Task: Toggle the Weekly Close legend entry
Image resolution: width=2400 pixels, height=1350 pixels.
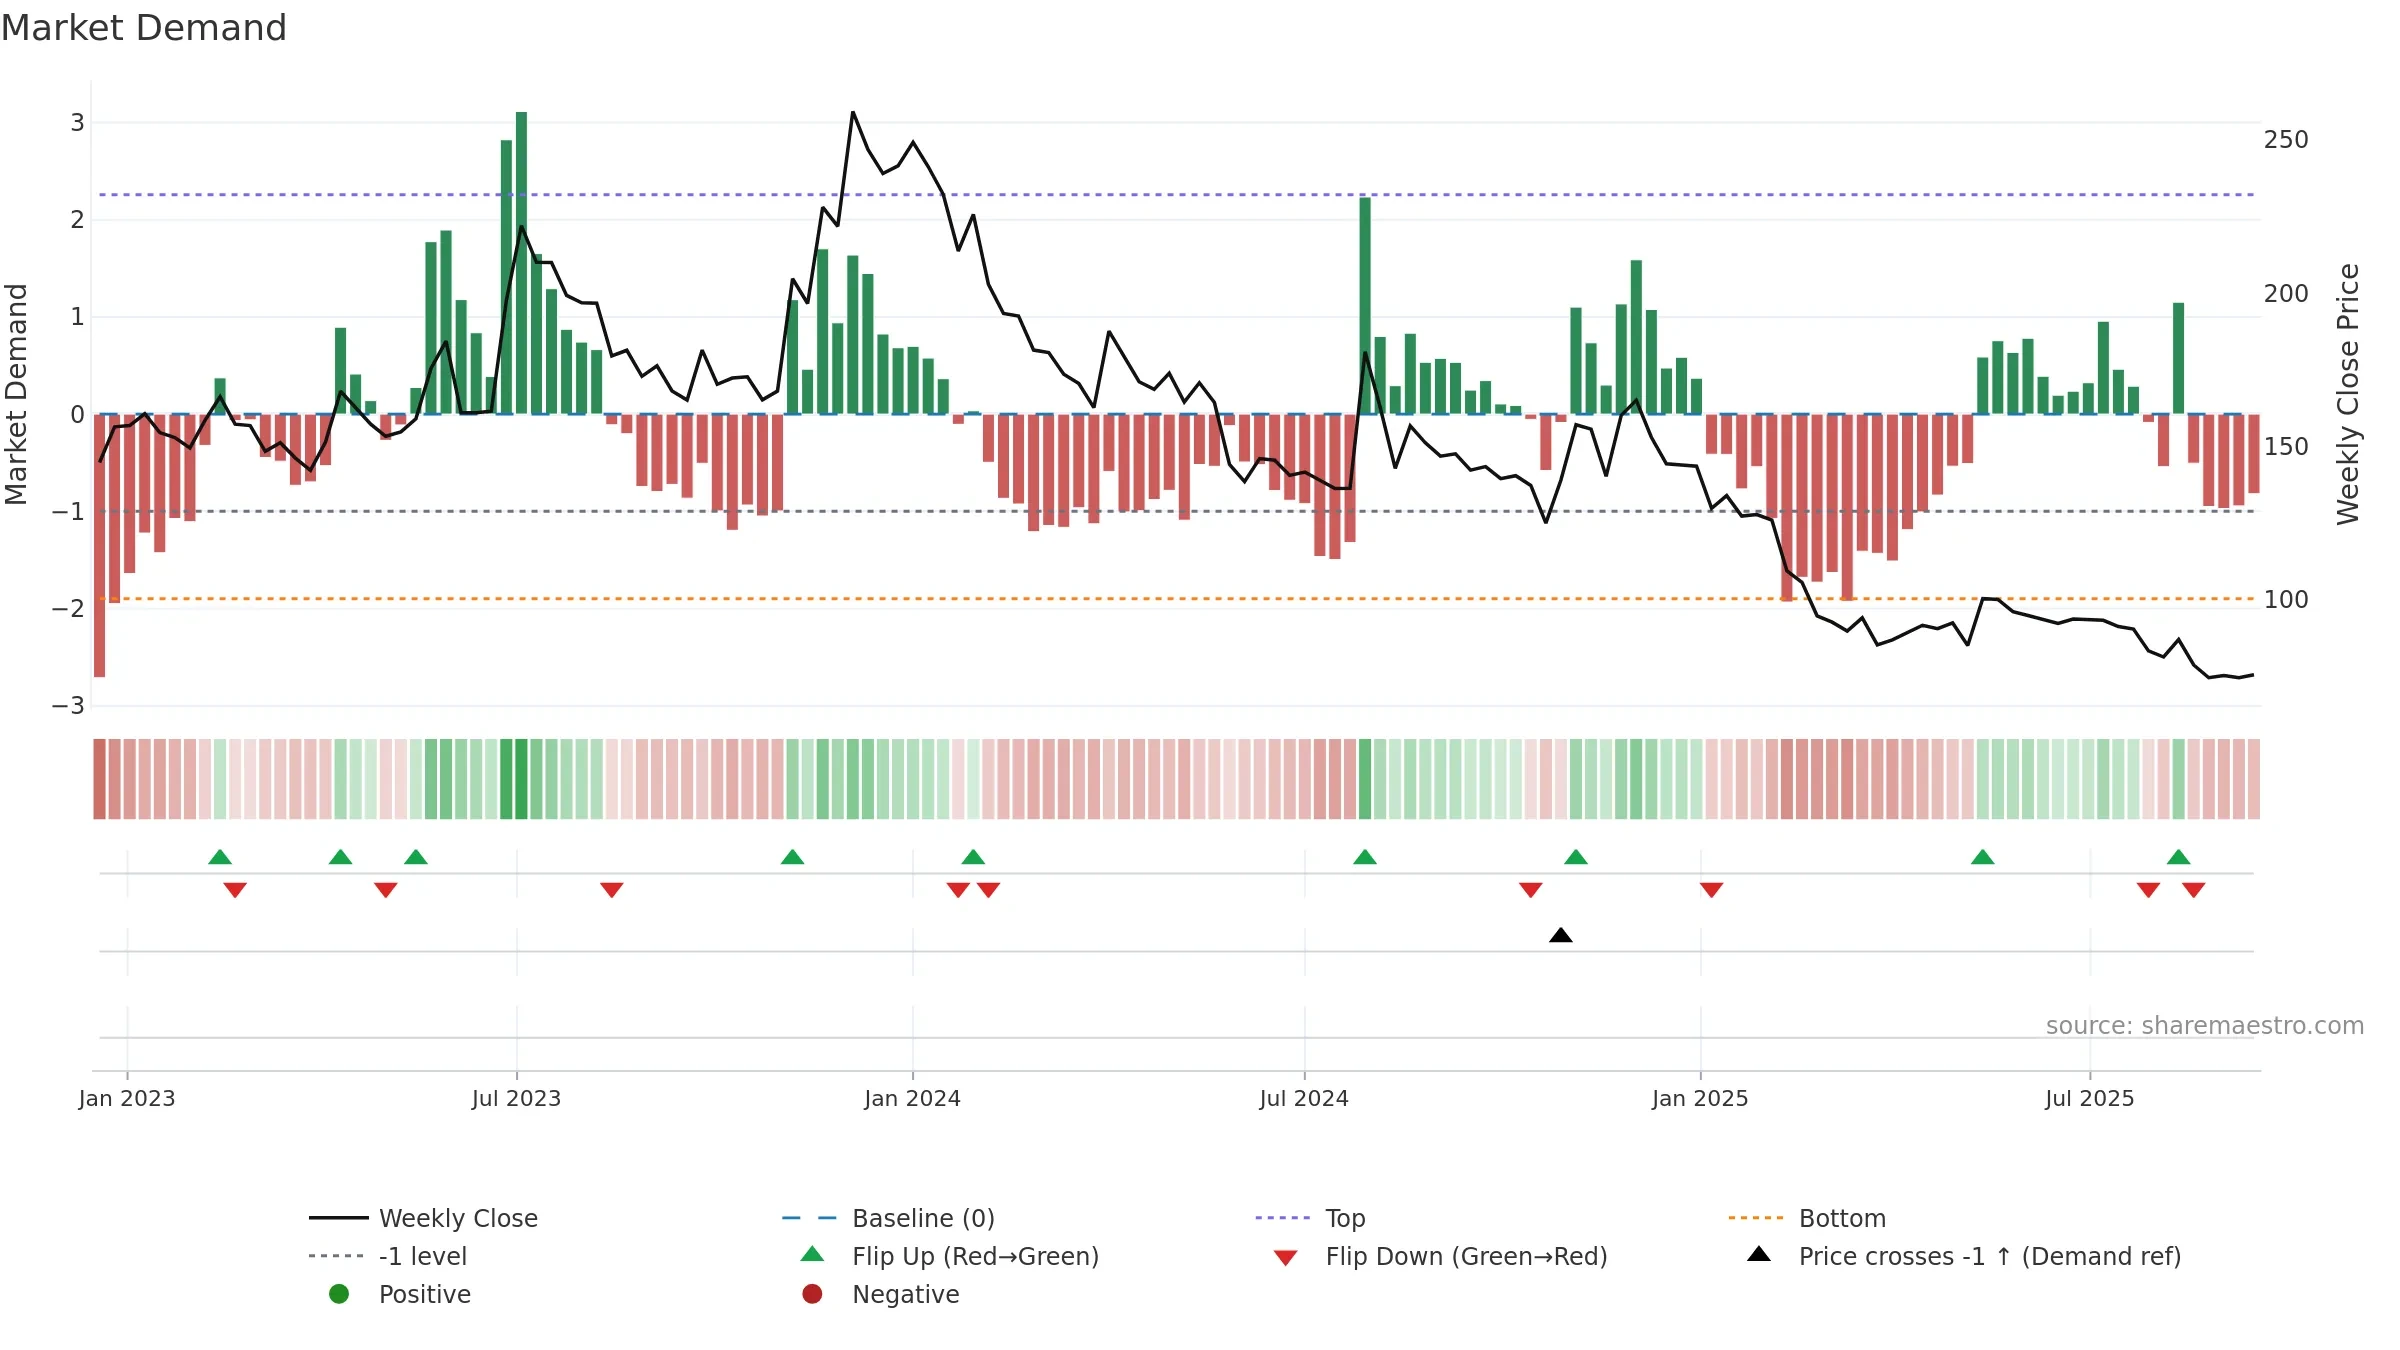Action: 424,1218
